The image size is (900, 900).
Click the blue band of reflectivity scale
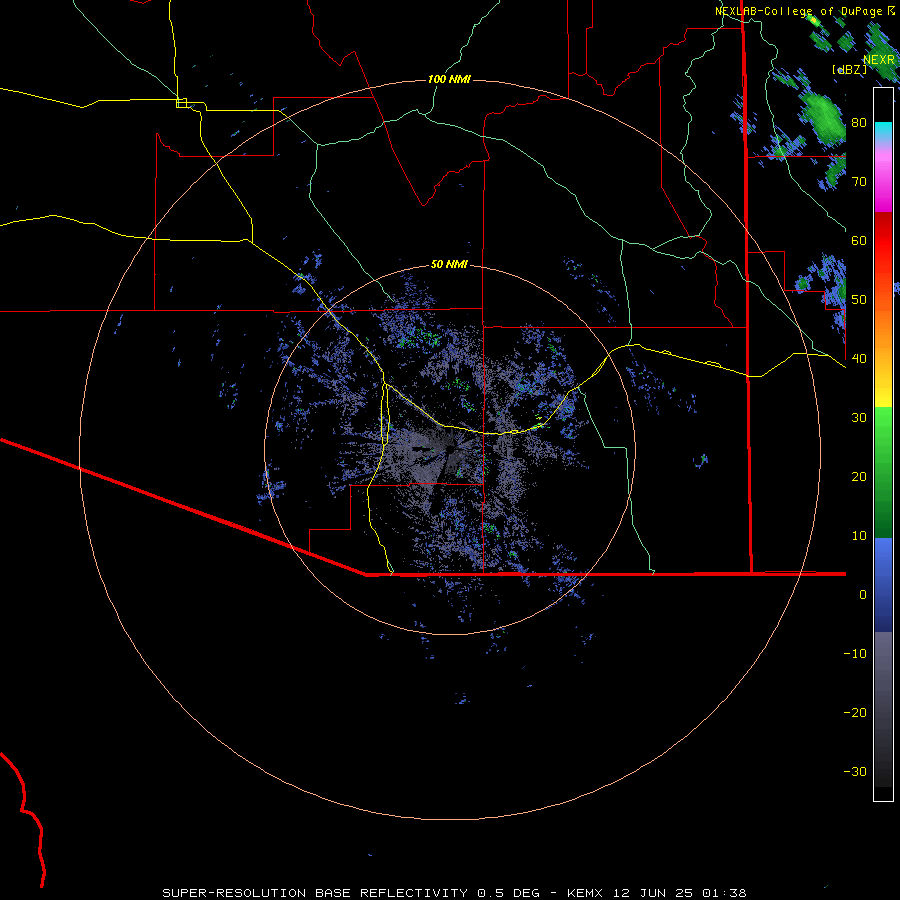point(883,585)
